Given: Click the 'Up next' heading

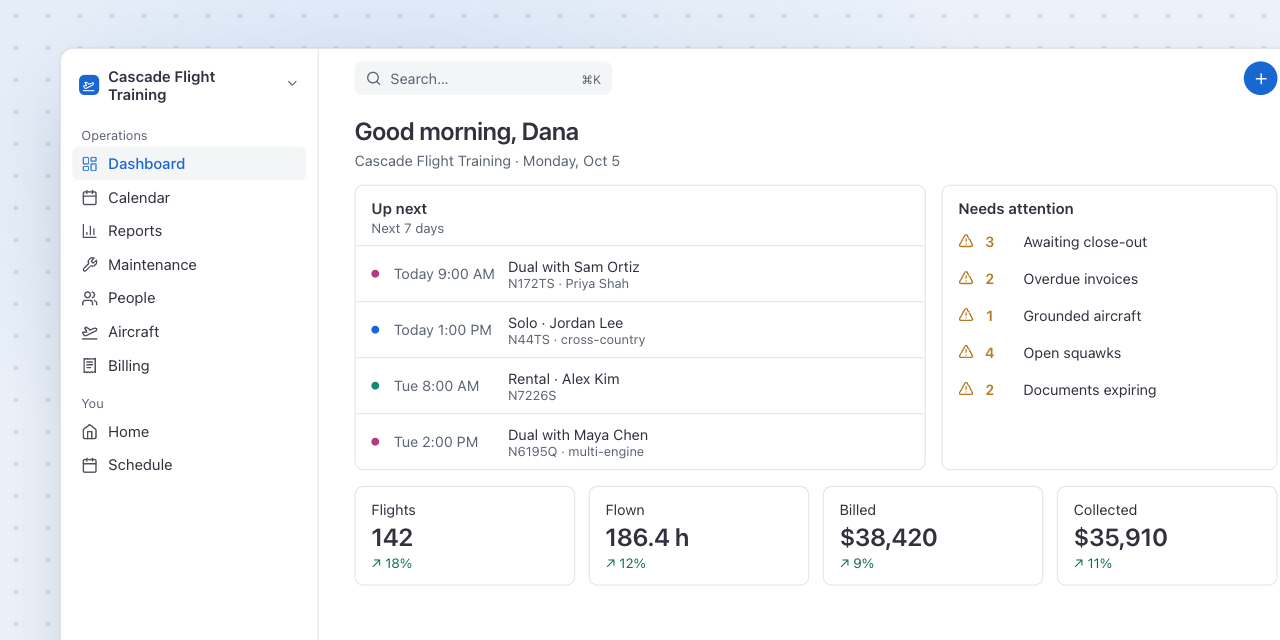Looking at the screenshot, I should click(399, 209).
